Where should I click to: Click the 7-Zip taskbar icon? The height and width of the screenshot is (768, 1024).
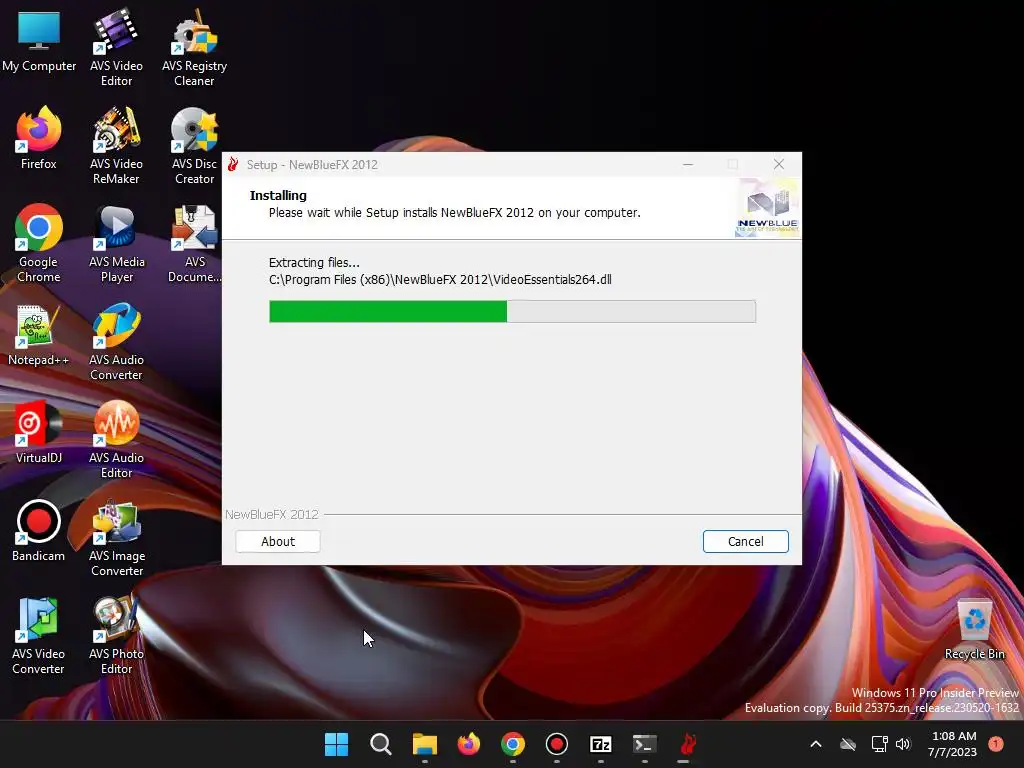point(600,744)
